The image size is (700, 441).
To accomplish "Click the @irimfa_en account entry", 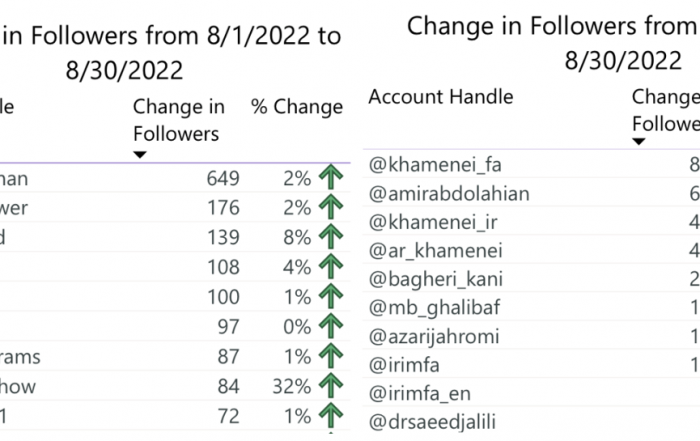I will (x=420, y=394).
